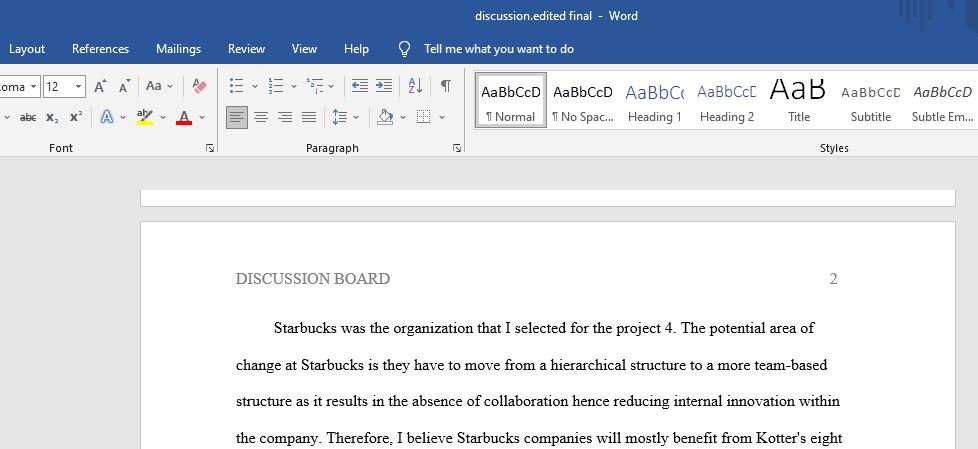Screen dimensions: 978x449
Task: Expand multilevel list dropdown arrow
Action: (331, 86)
